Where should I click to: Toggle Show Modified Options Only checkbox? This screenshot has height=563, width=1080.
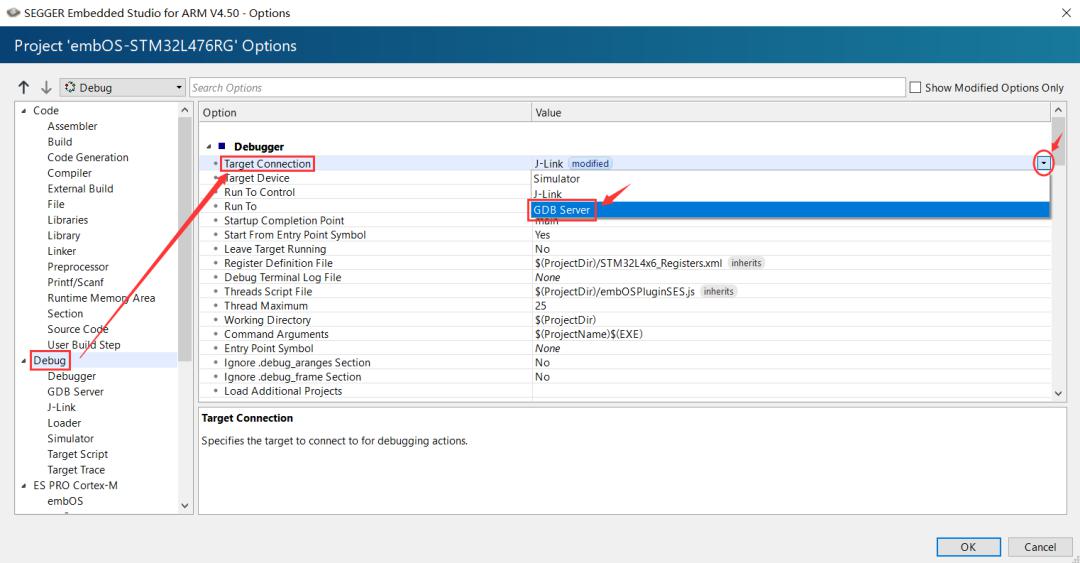tap(915, 88)
